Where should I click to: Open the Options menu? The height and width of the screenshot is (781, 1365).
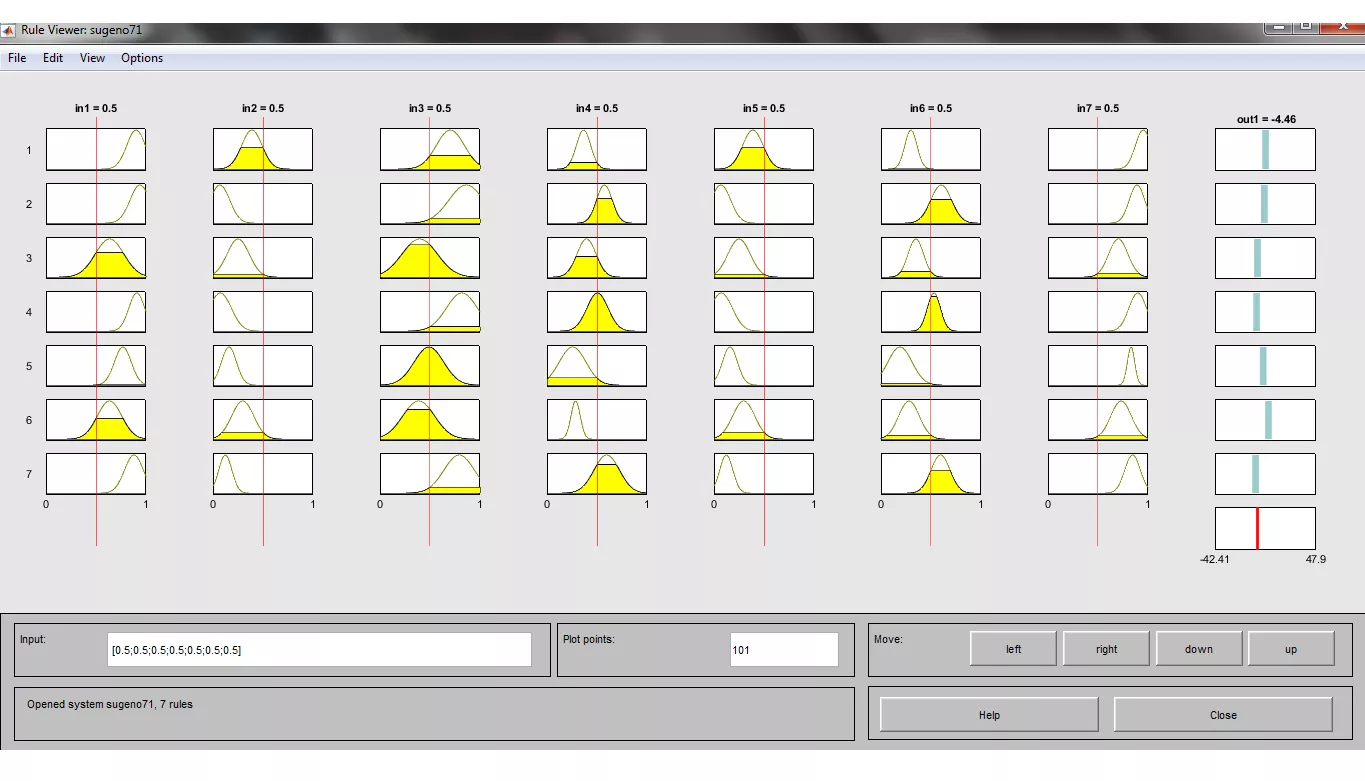142,58
